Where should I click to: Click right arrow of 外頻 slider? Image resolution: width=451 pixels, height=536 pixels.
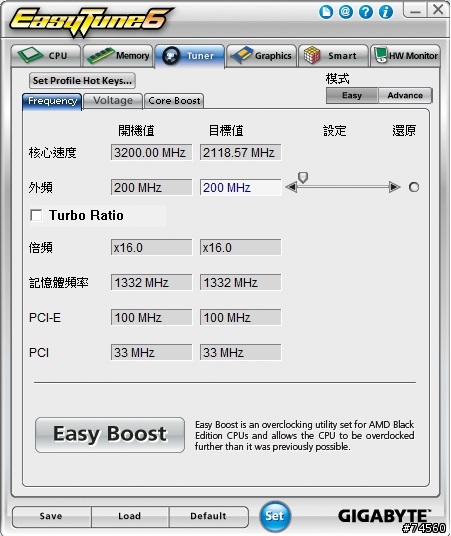pos(395,187)
